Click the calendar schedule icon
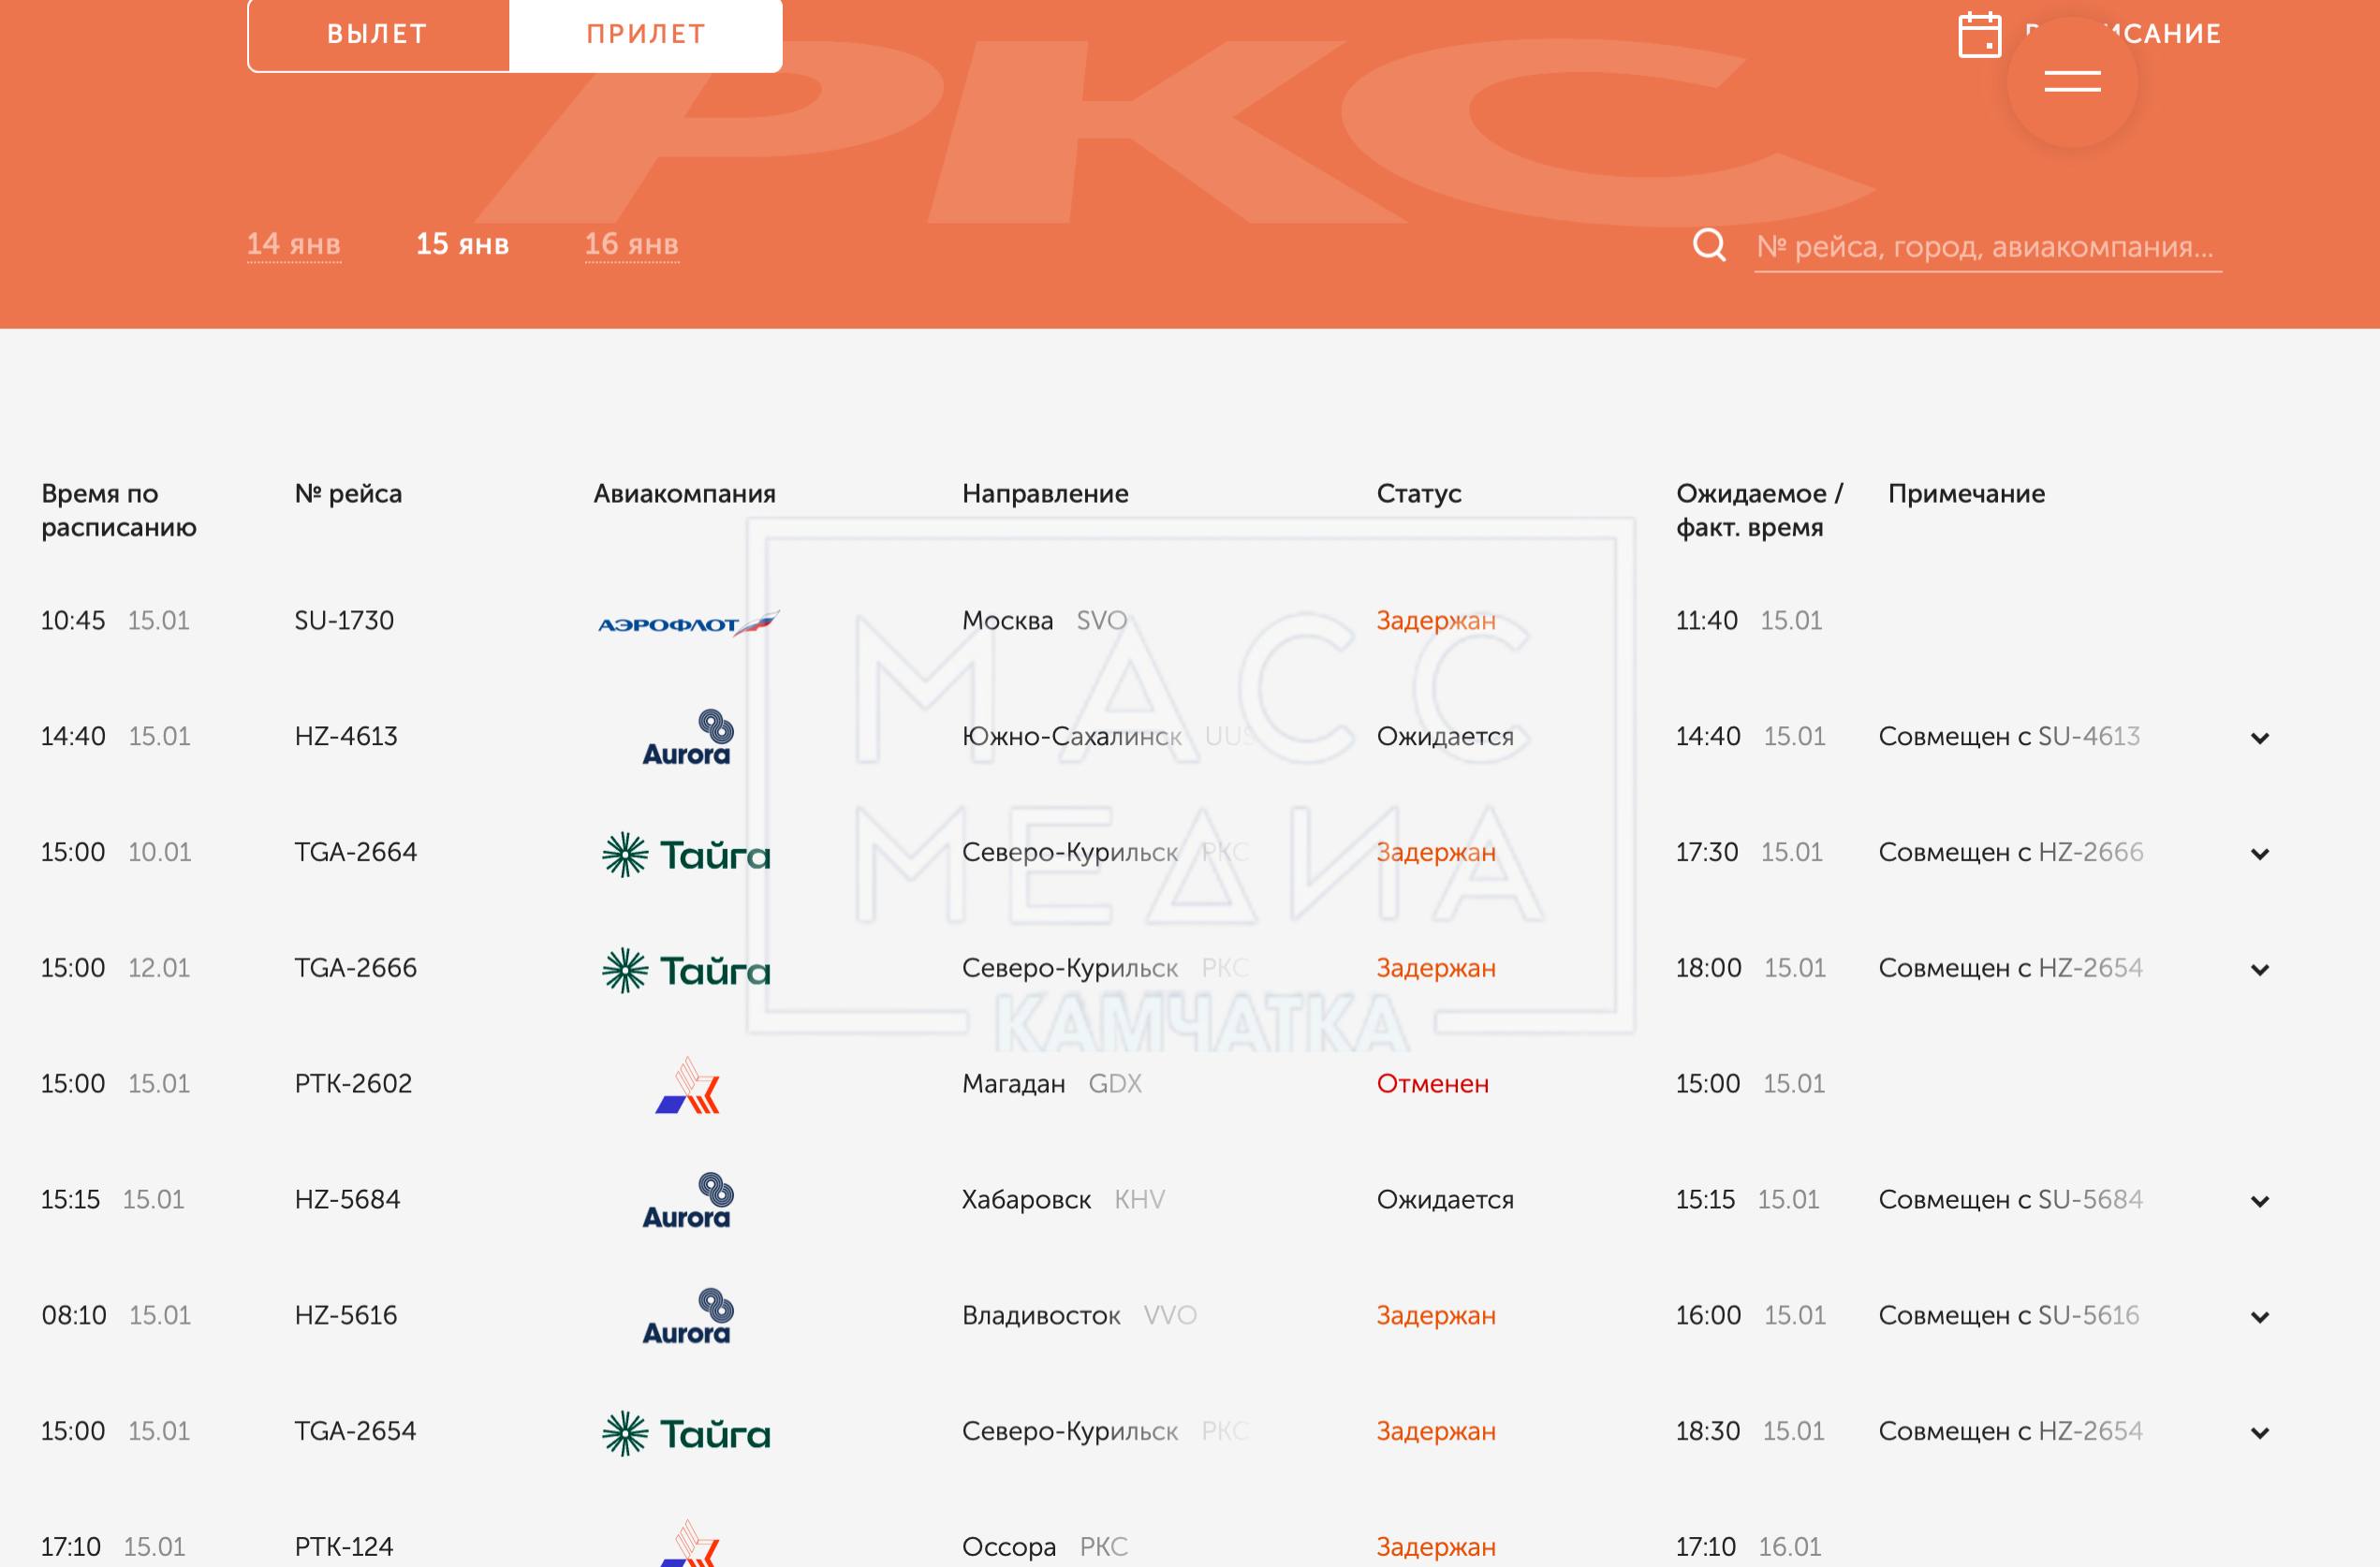Image resolution: width=2380 pixels, height=1567 pixels. click(1979, 35)
